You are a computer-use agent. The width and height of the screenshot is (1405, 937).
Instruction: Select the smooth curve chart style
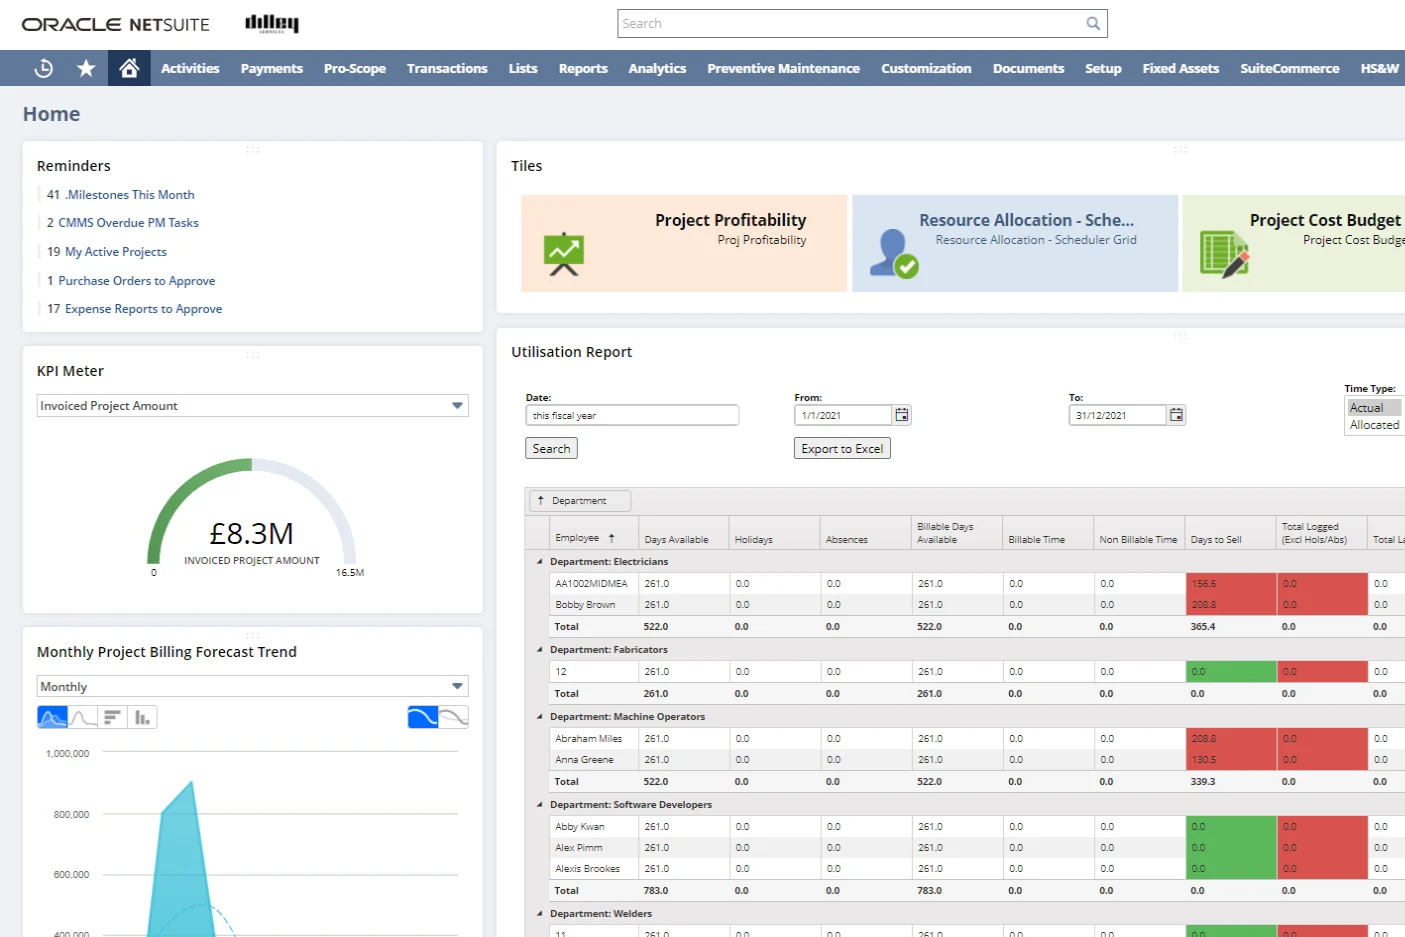point(423,717)
